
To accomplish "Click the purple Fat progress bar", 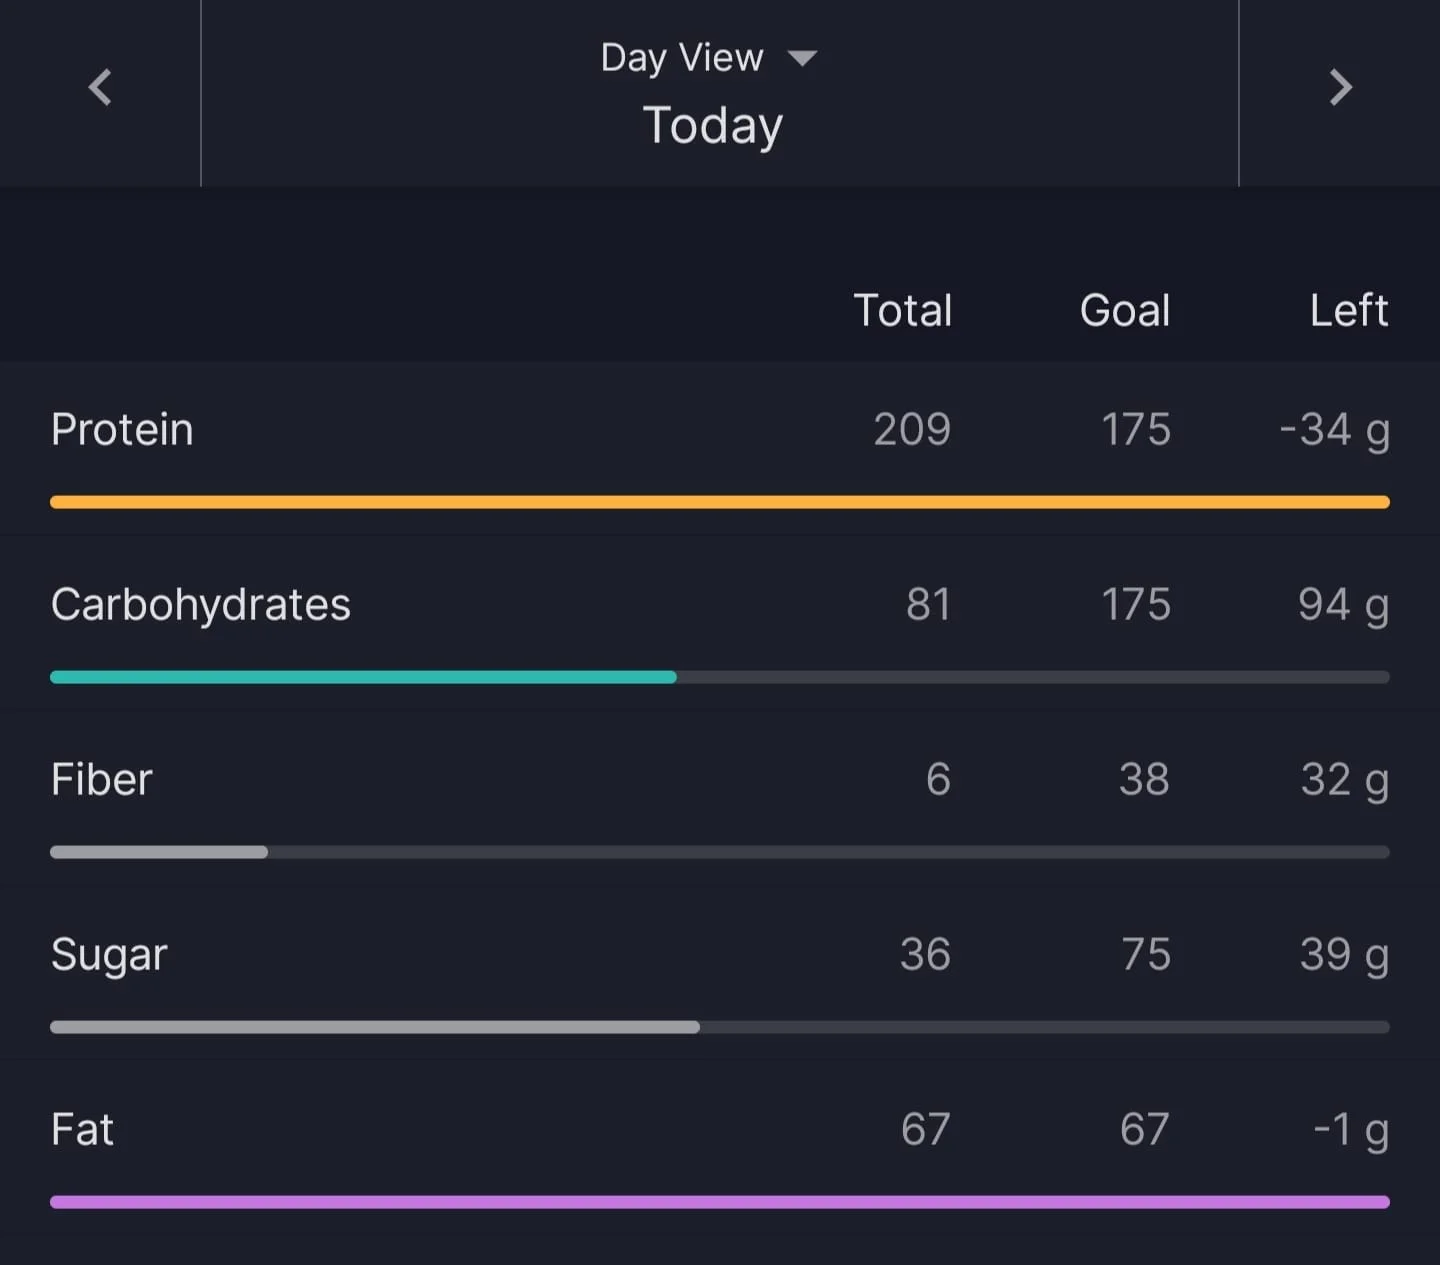I will point(720,1202).
